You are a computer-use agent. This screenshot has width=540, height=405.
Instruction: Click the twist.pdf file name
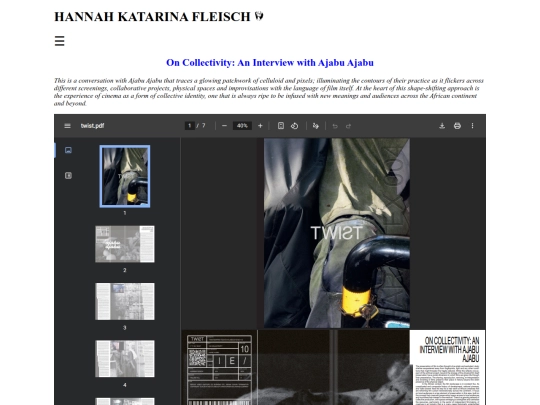point(92,126)
